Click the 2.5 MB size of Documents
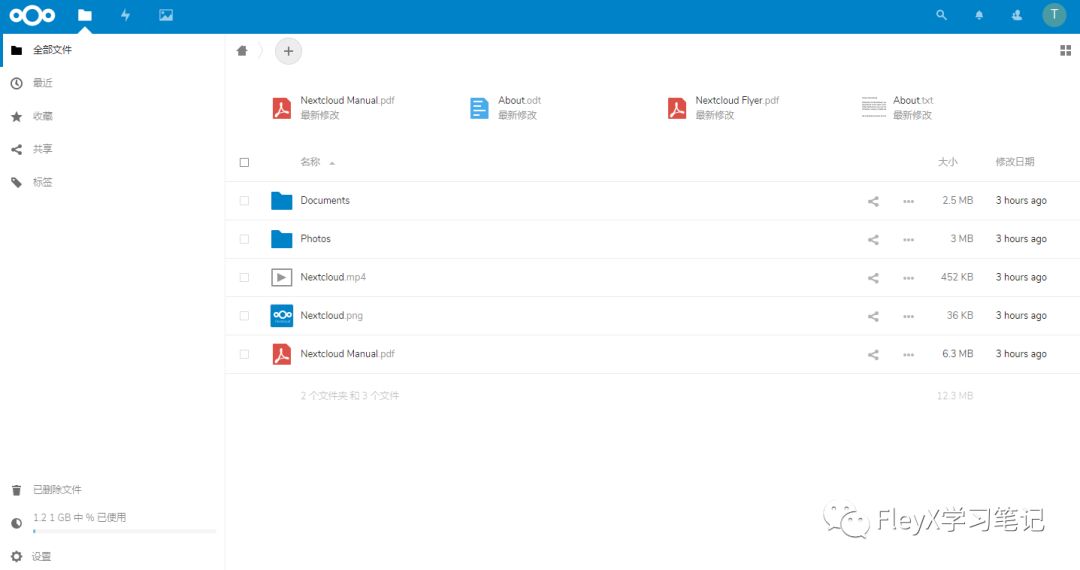Viewport: 1080px width, 570px height. [957, 200]
